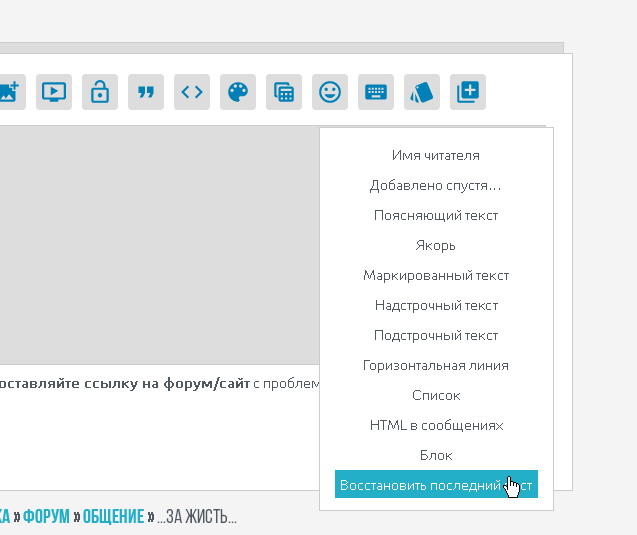Viewport: 637px width, 535px height.
Task: Choose 'Якорь' from the menu
Action: tap(436, 245)
